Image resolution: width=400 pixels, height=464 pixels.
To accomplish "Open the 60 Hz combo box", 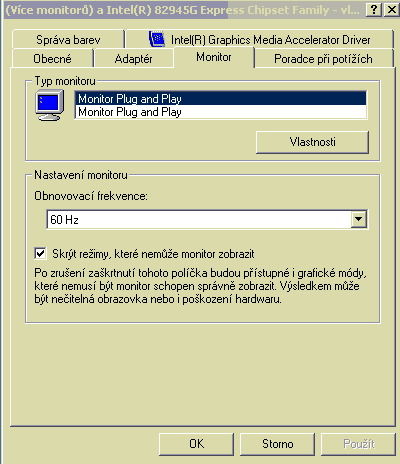I will click(x=207, y=219).
